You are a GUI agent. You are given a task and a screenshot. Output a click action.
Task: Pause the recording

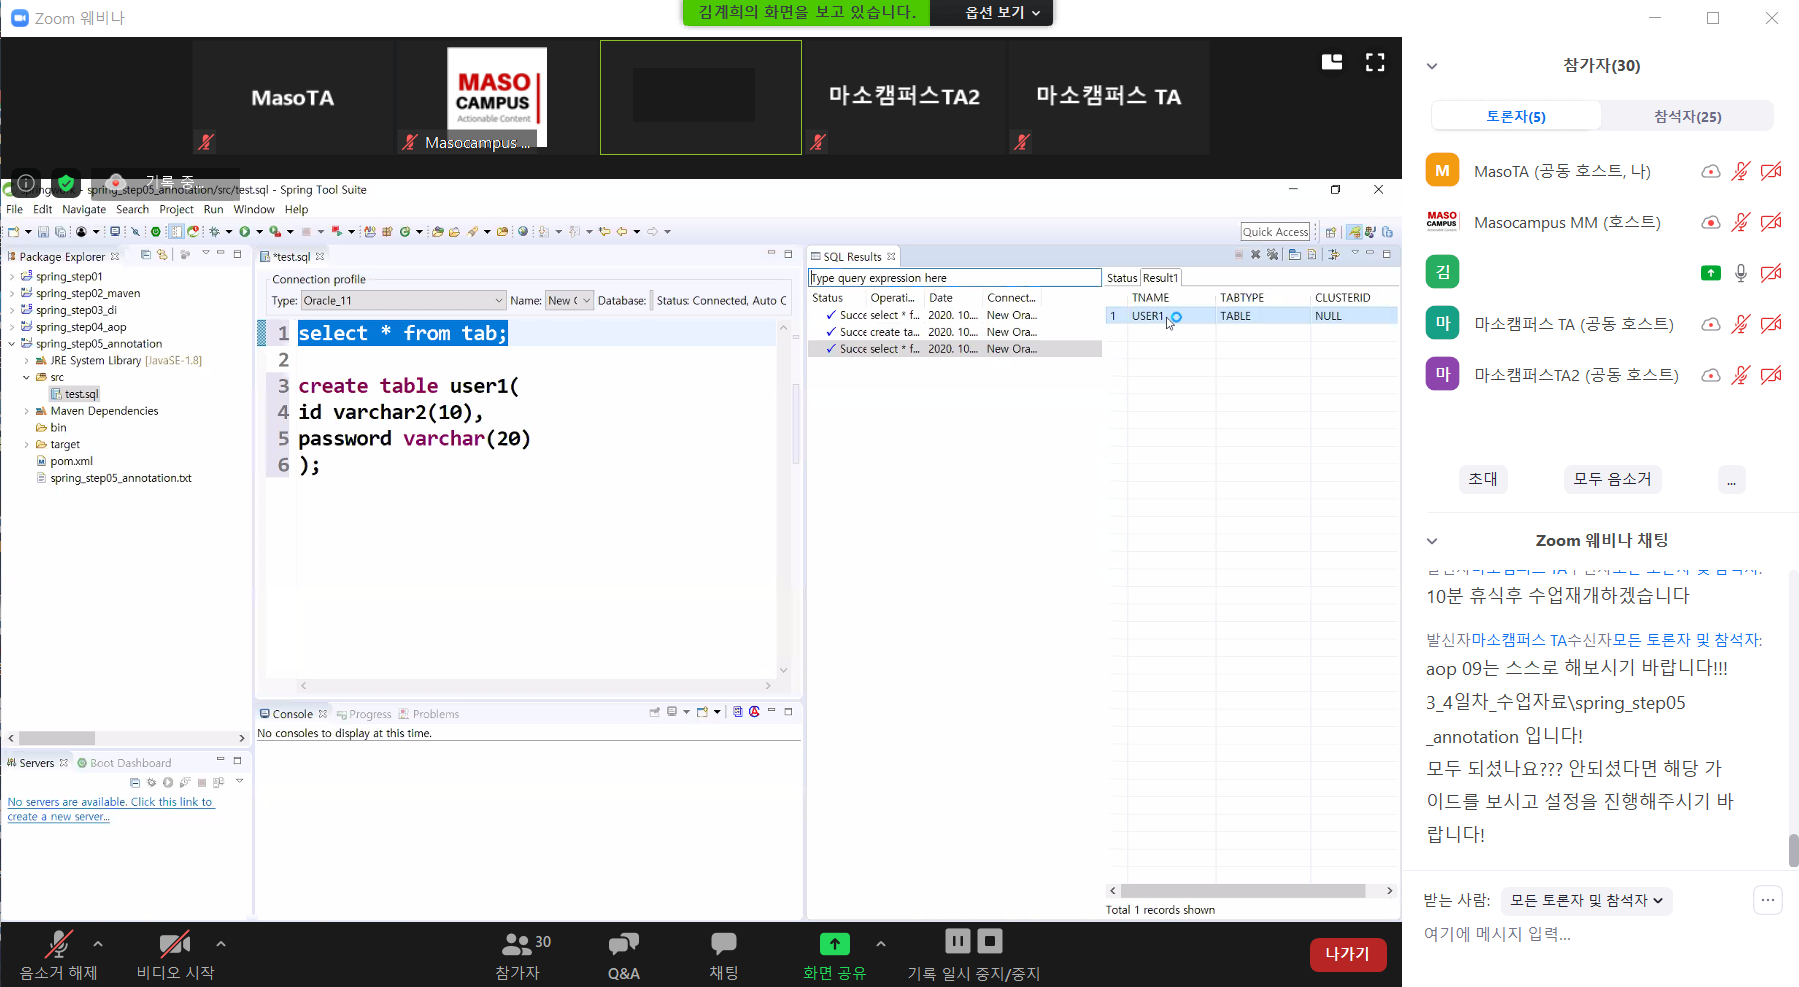[x=957, y=941]
